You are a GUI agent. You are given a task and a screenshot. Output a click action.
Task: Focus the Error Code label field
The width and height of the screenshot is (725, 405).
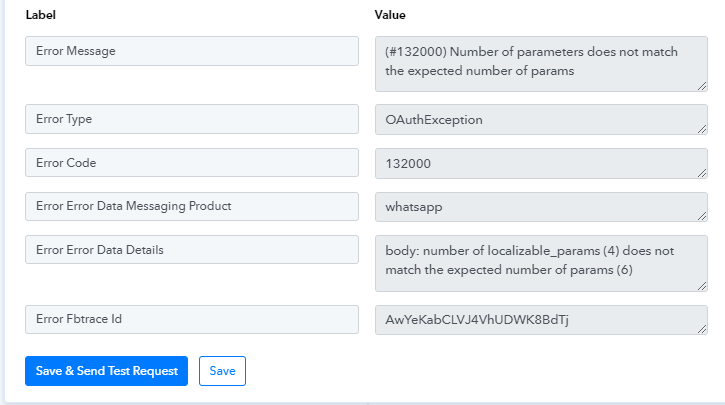point(191,162)
